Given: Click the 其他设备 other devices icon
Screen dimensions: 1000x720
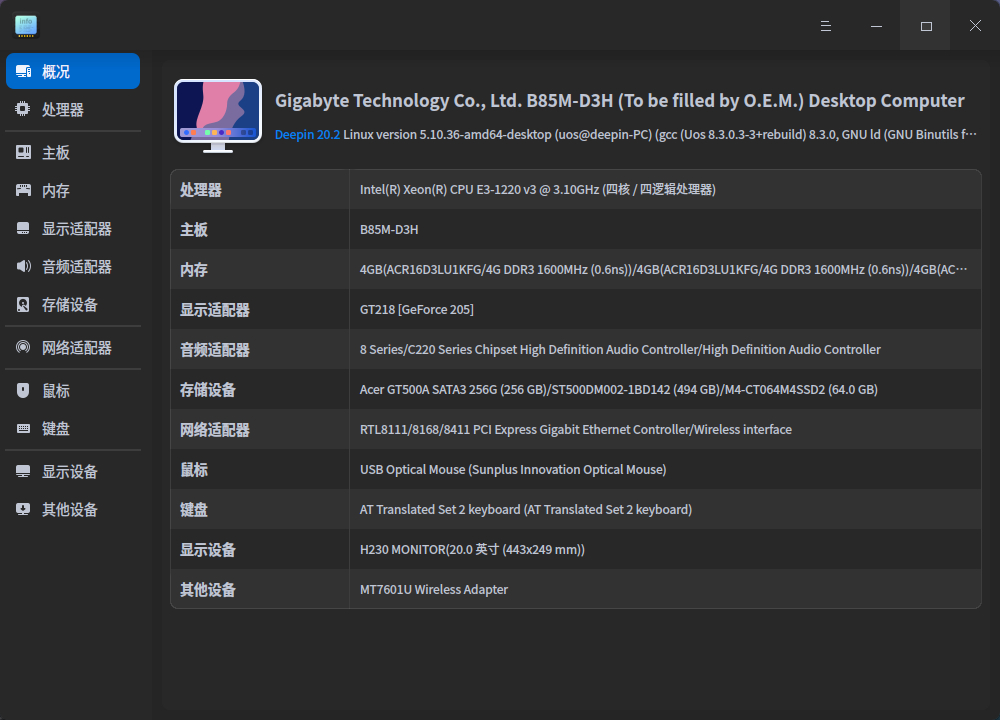Looking at the screenshot, I should pyautogui.click(x=23, y=509).
